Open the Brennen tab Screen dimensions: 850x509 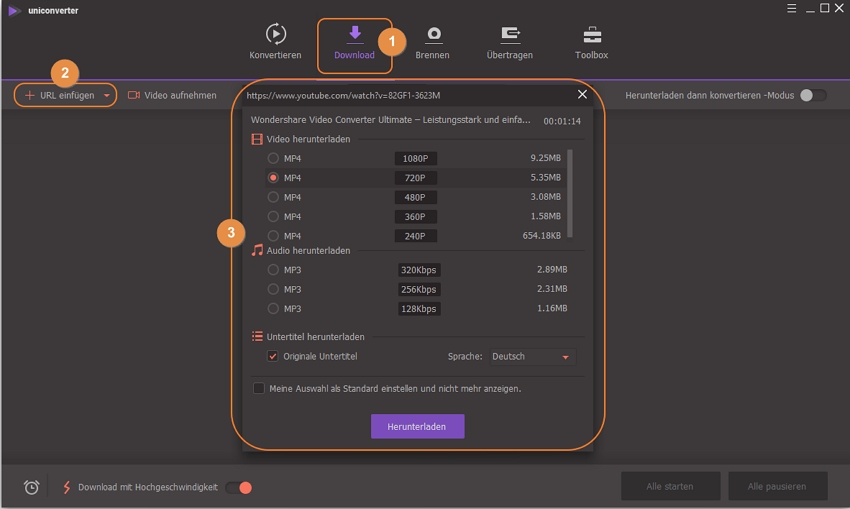tap(432, 43)
